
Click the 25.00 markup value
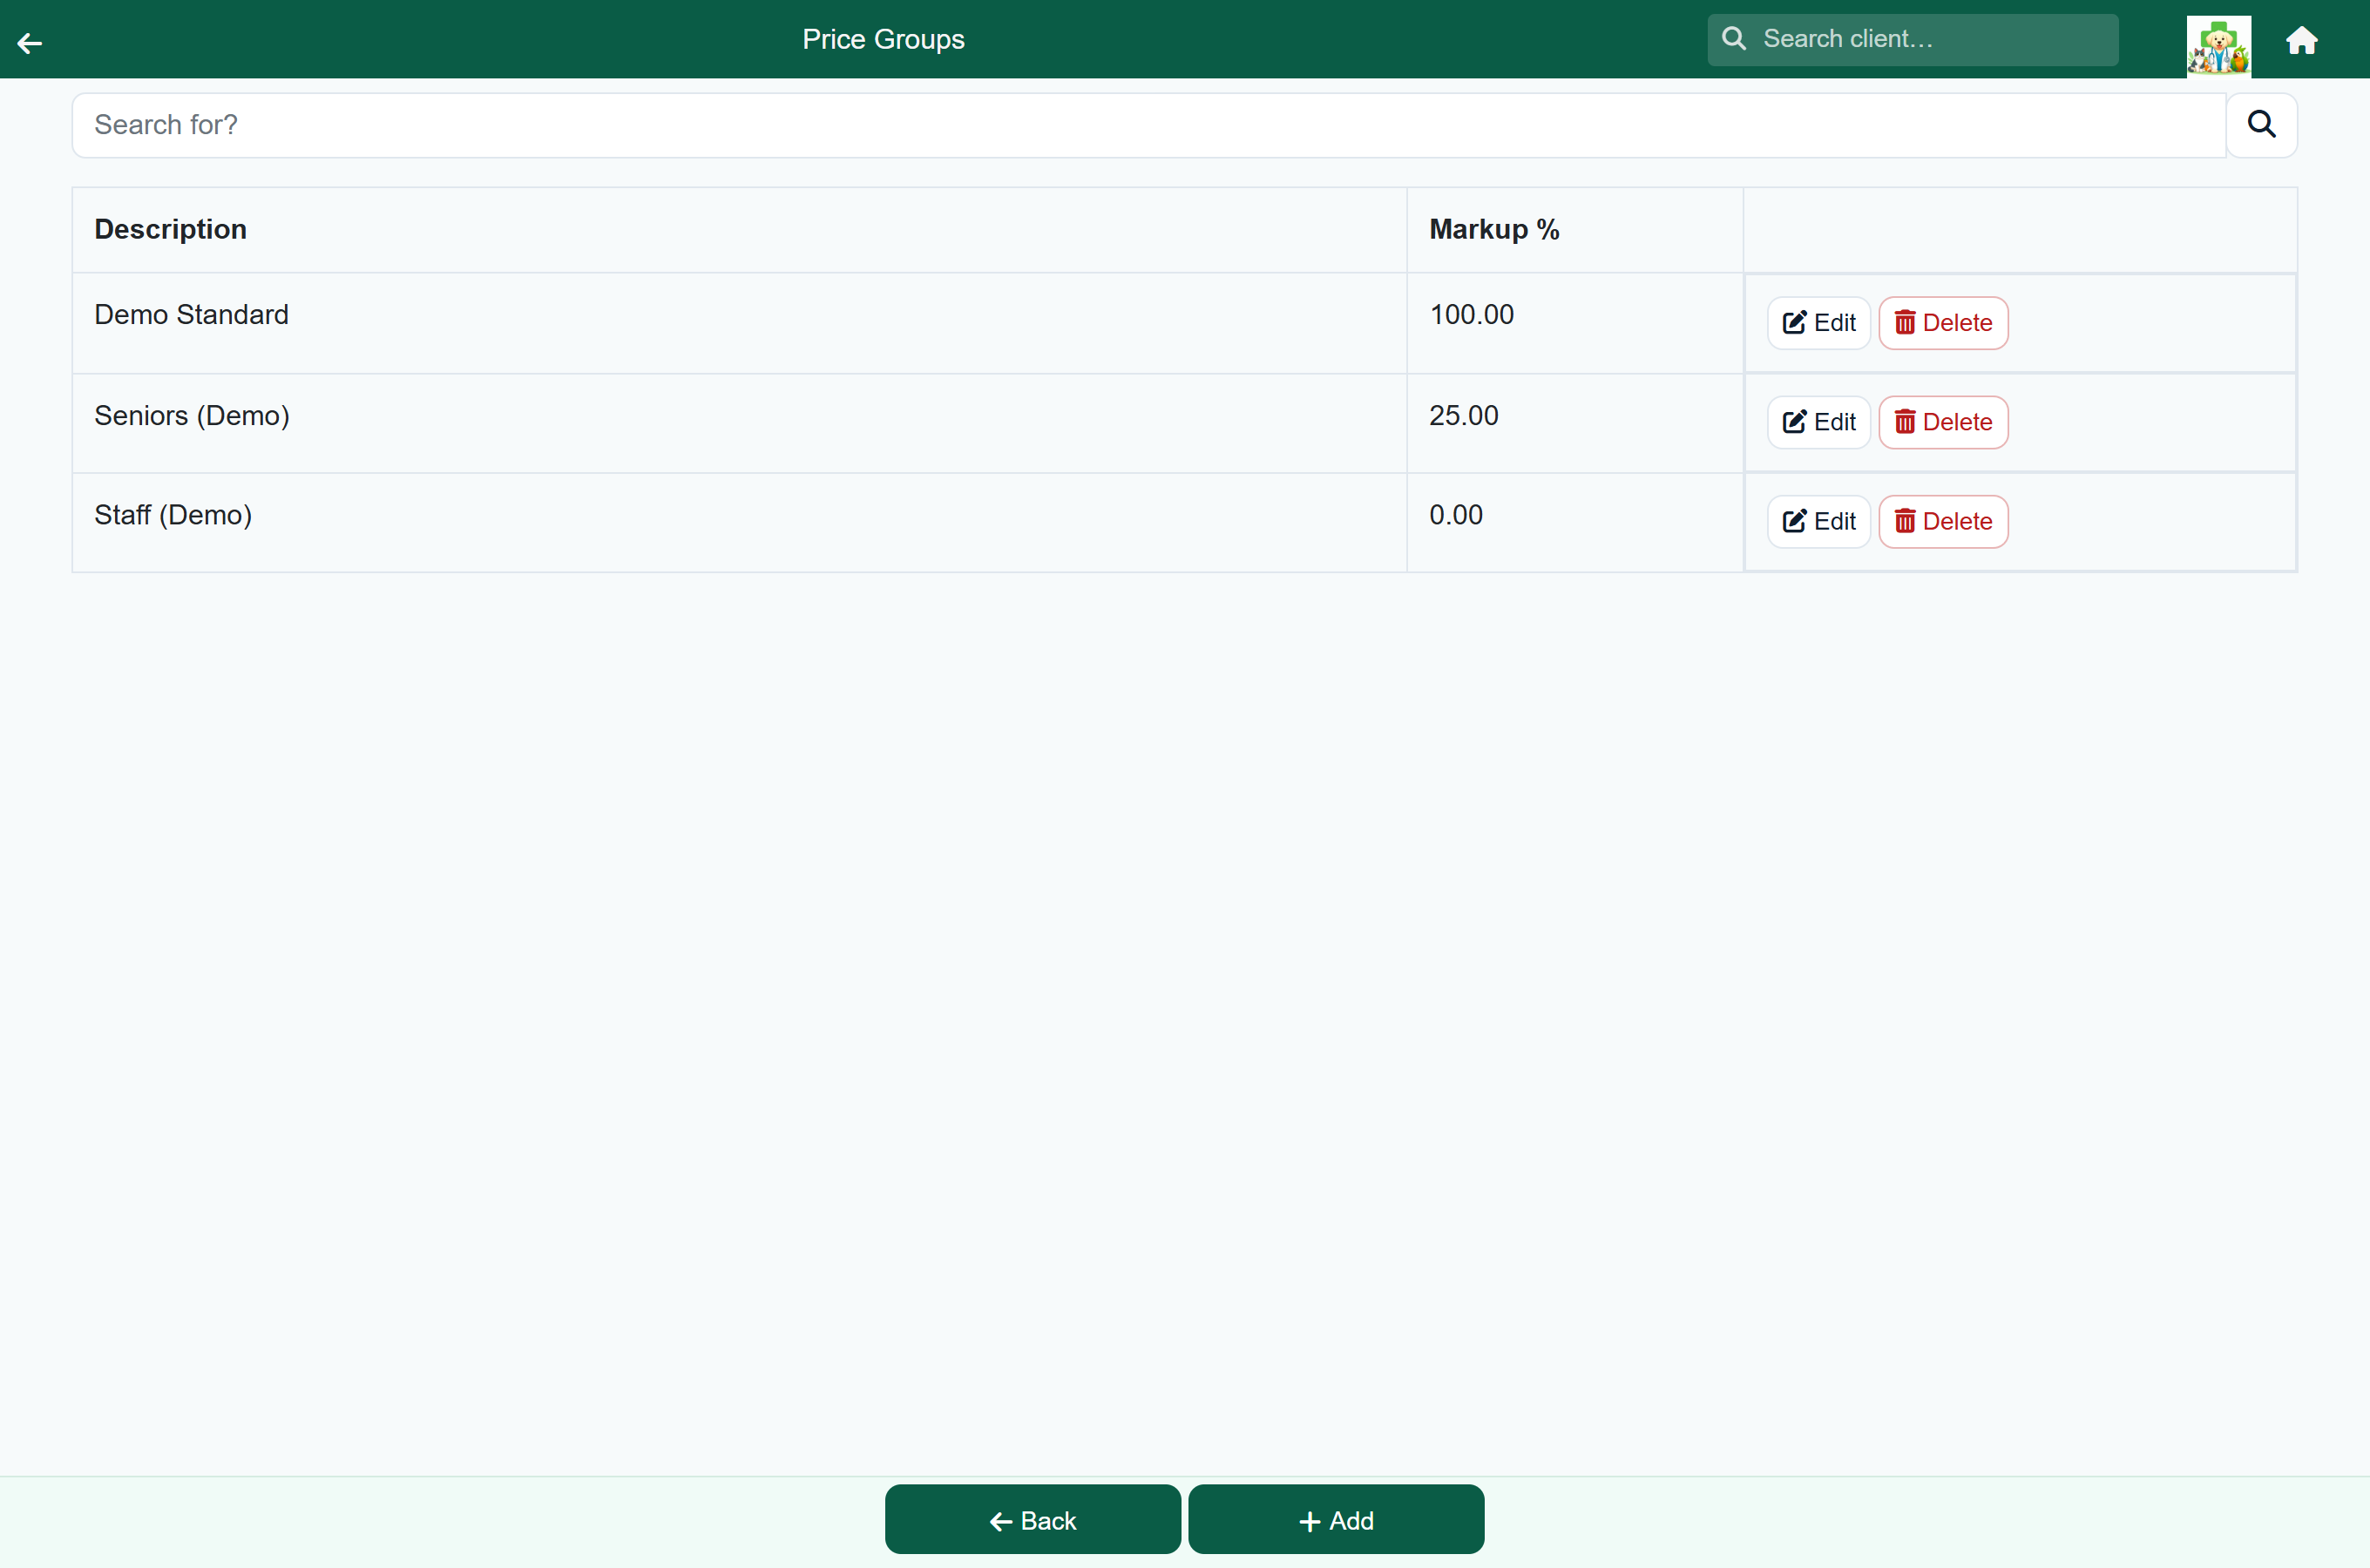point(1463,415)
